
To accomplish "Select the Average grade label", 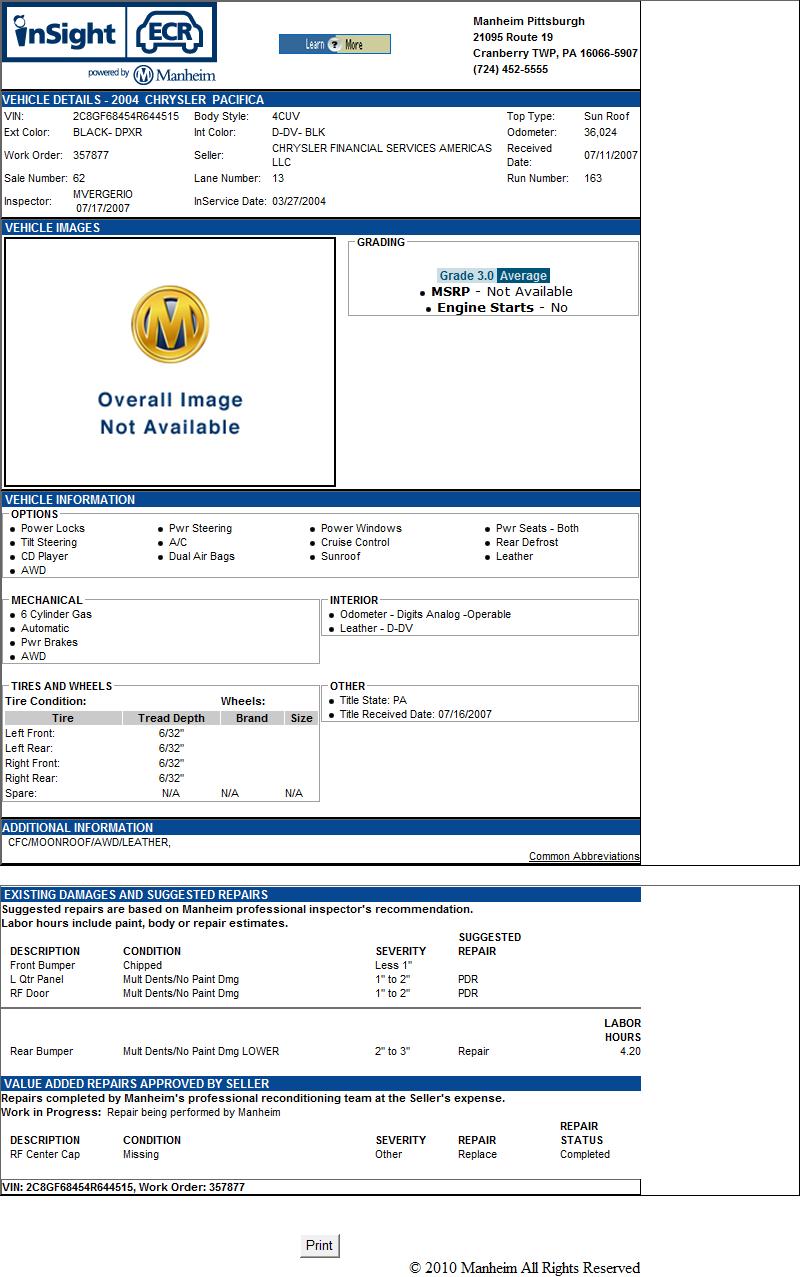I will [x=523, y=276].
